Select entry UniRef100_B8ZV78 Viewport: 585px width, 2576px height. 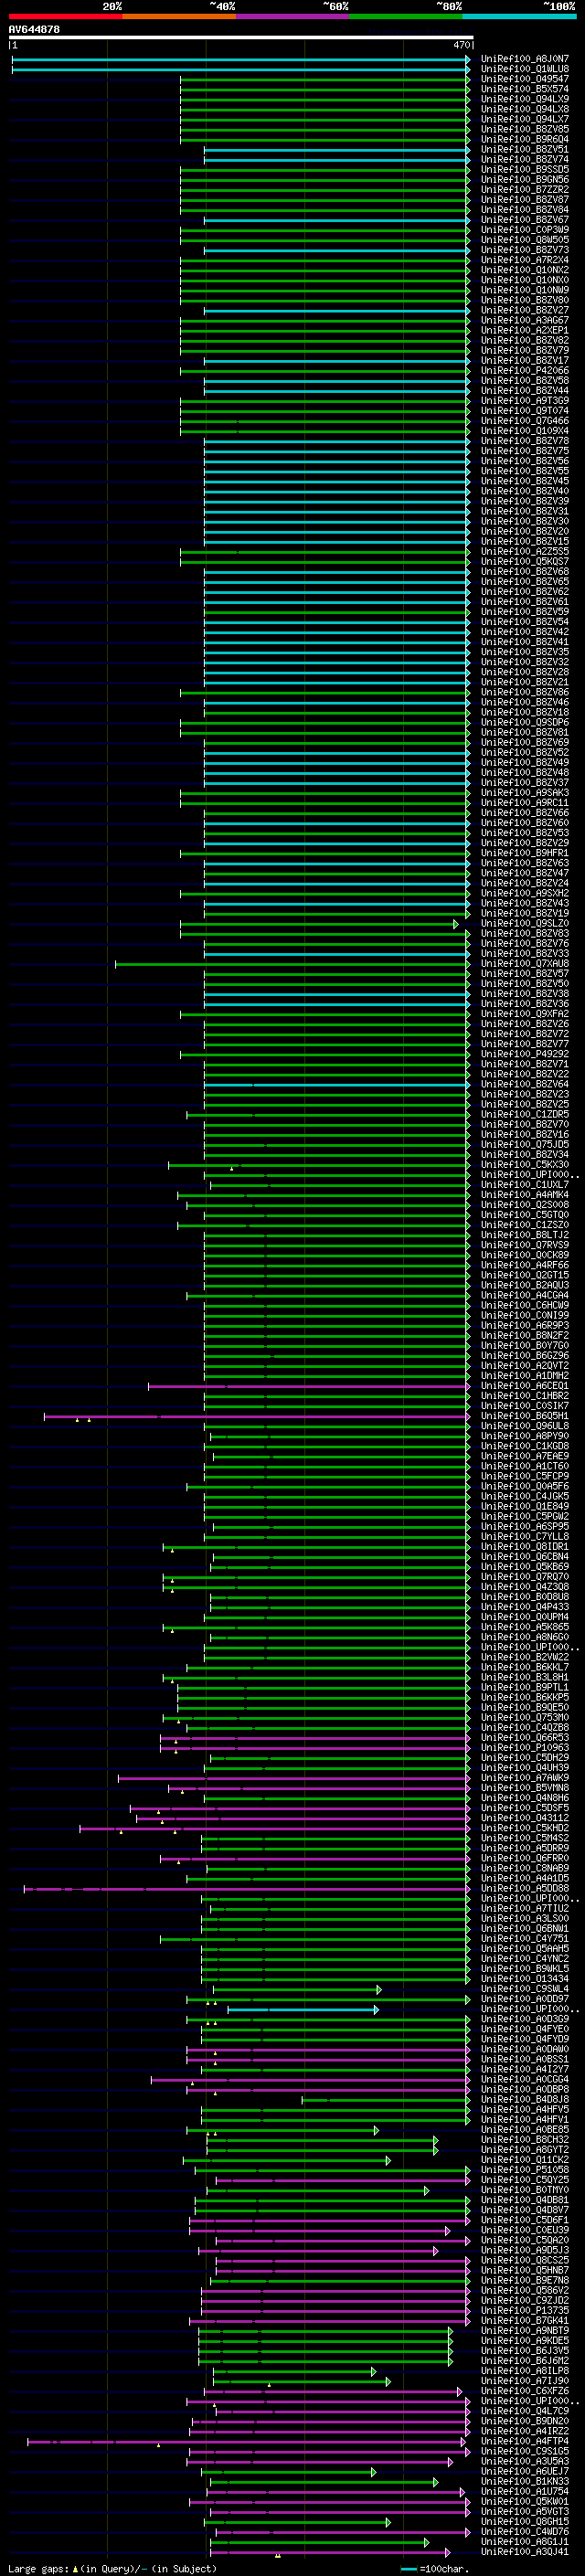525,441
